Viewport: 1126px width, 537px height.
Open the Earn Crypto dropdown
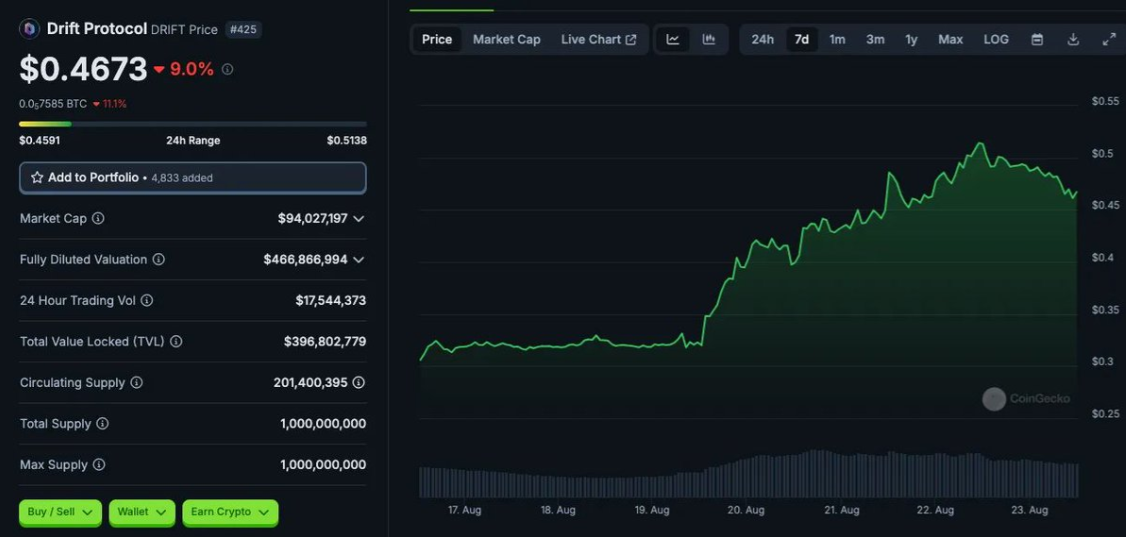230,513
